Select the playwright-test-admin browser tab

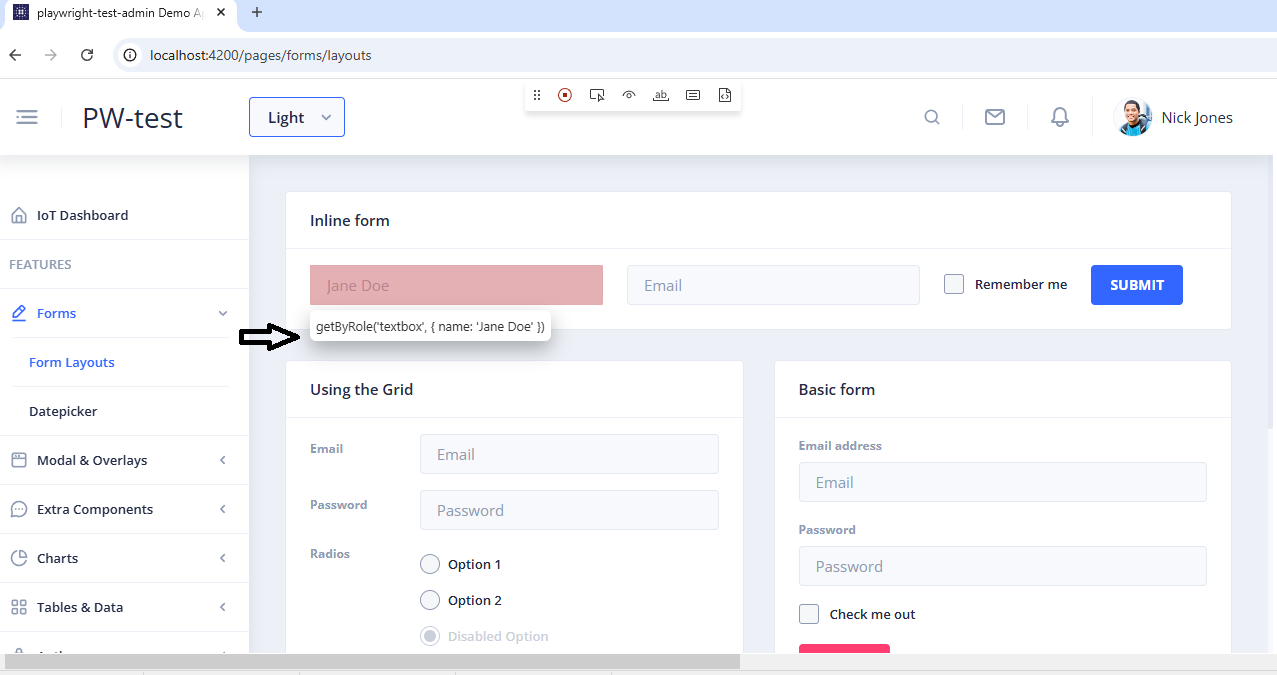click(119, 14)
